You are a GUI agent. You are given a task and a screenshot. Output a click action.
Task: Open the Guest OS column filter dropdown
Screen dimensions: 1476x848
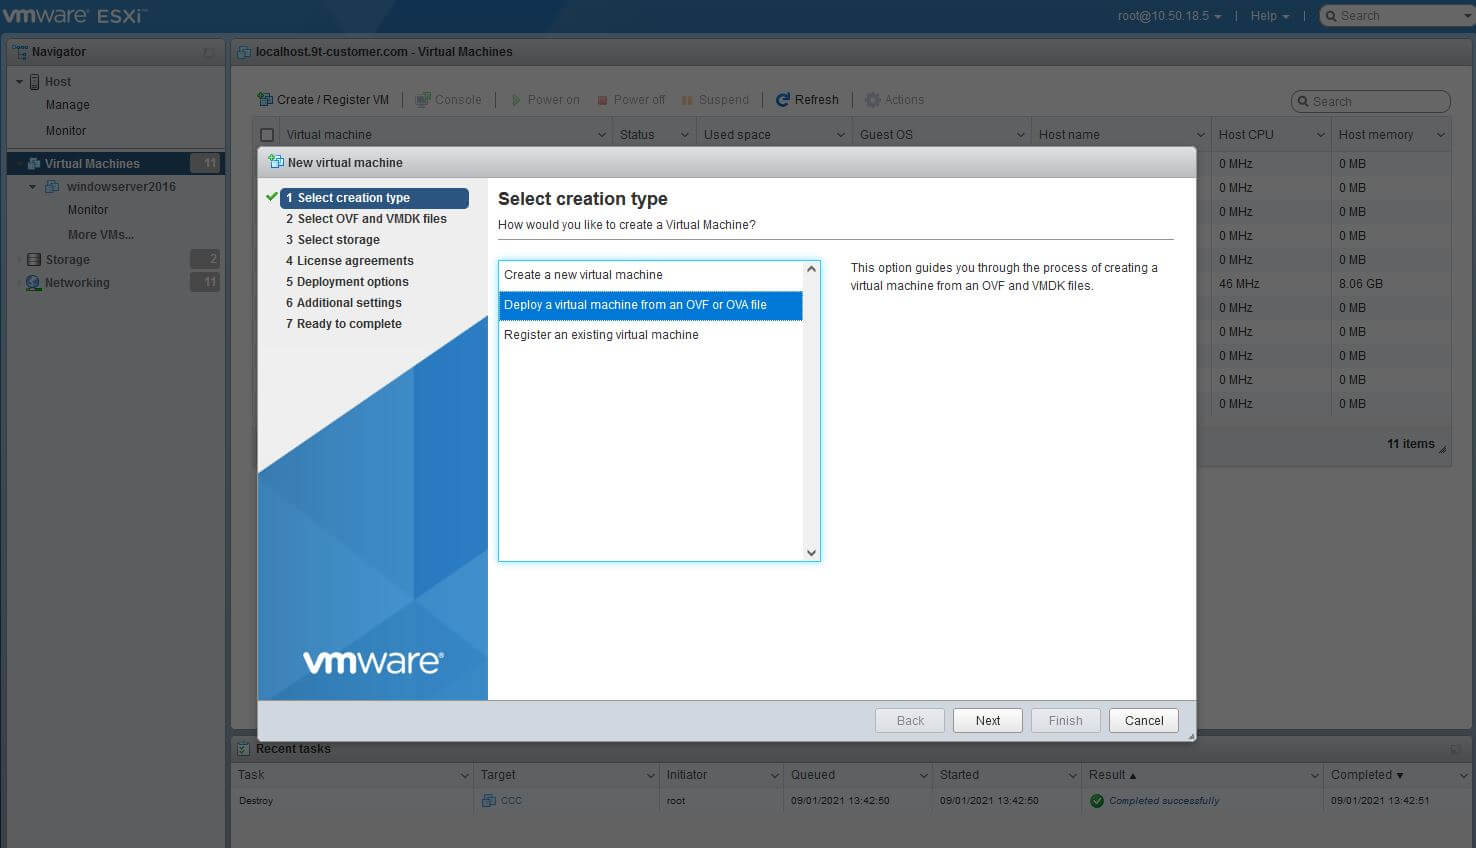tap(1020, 133)
